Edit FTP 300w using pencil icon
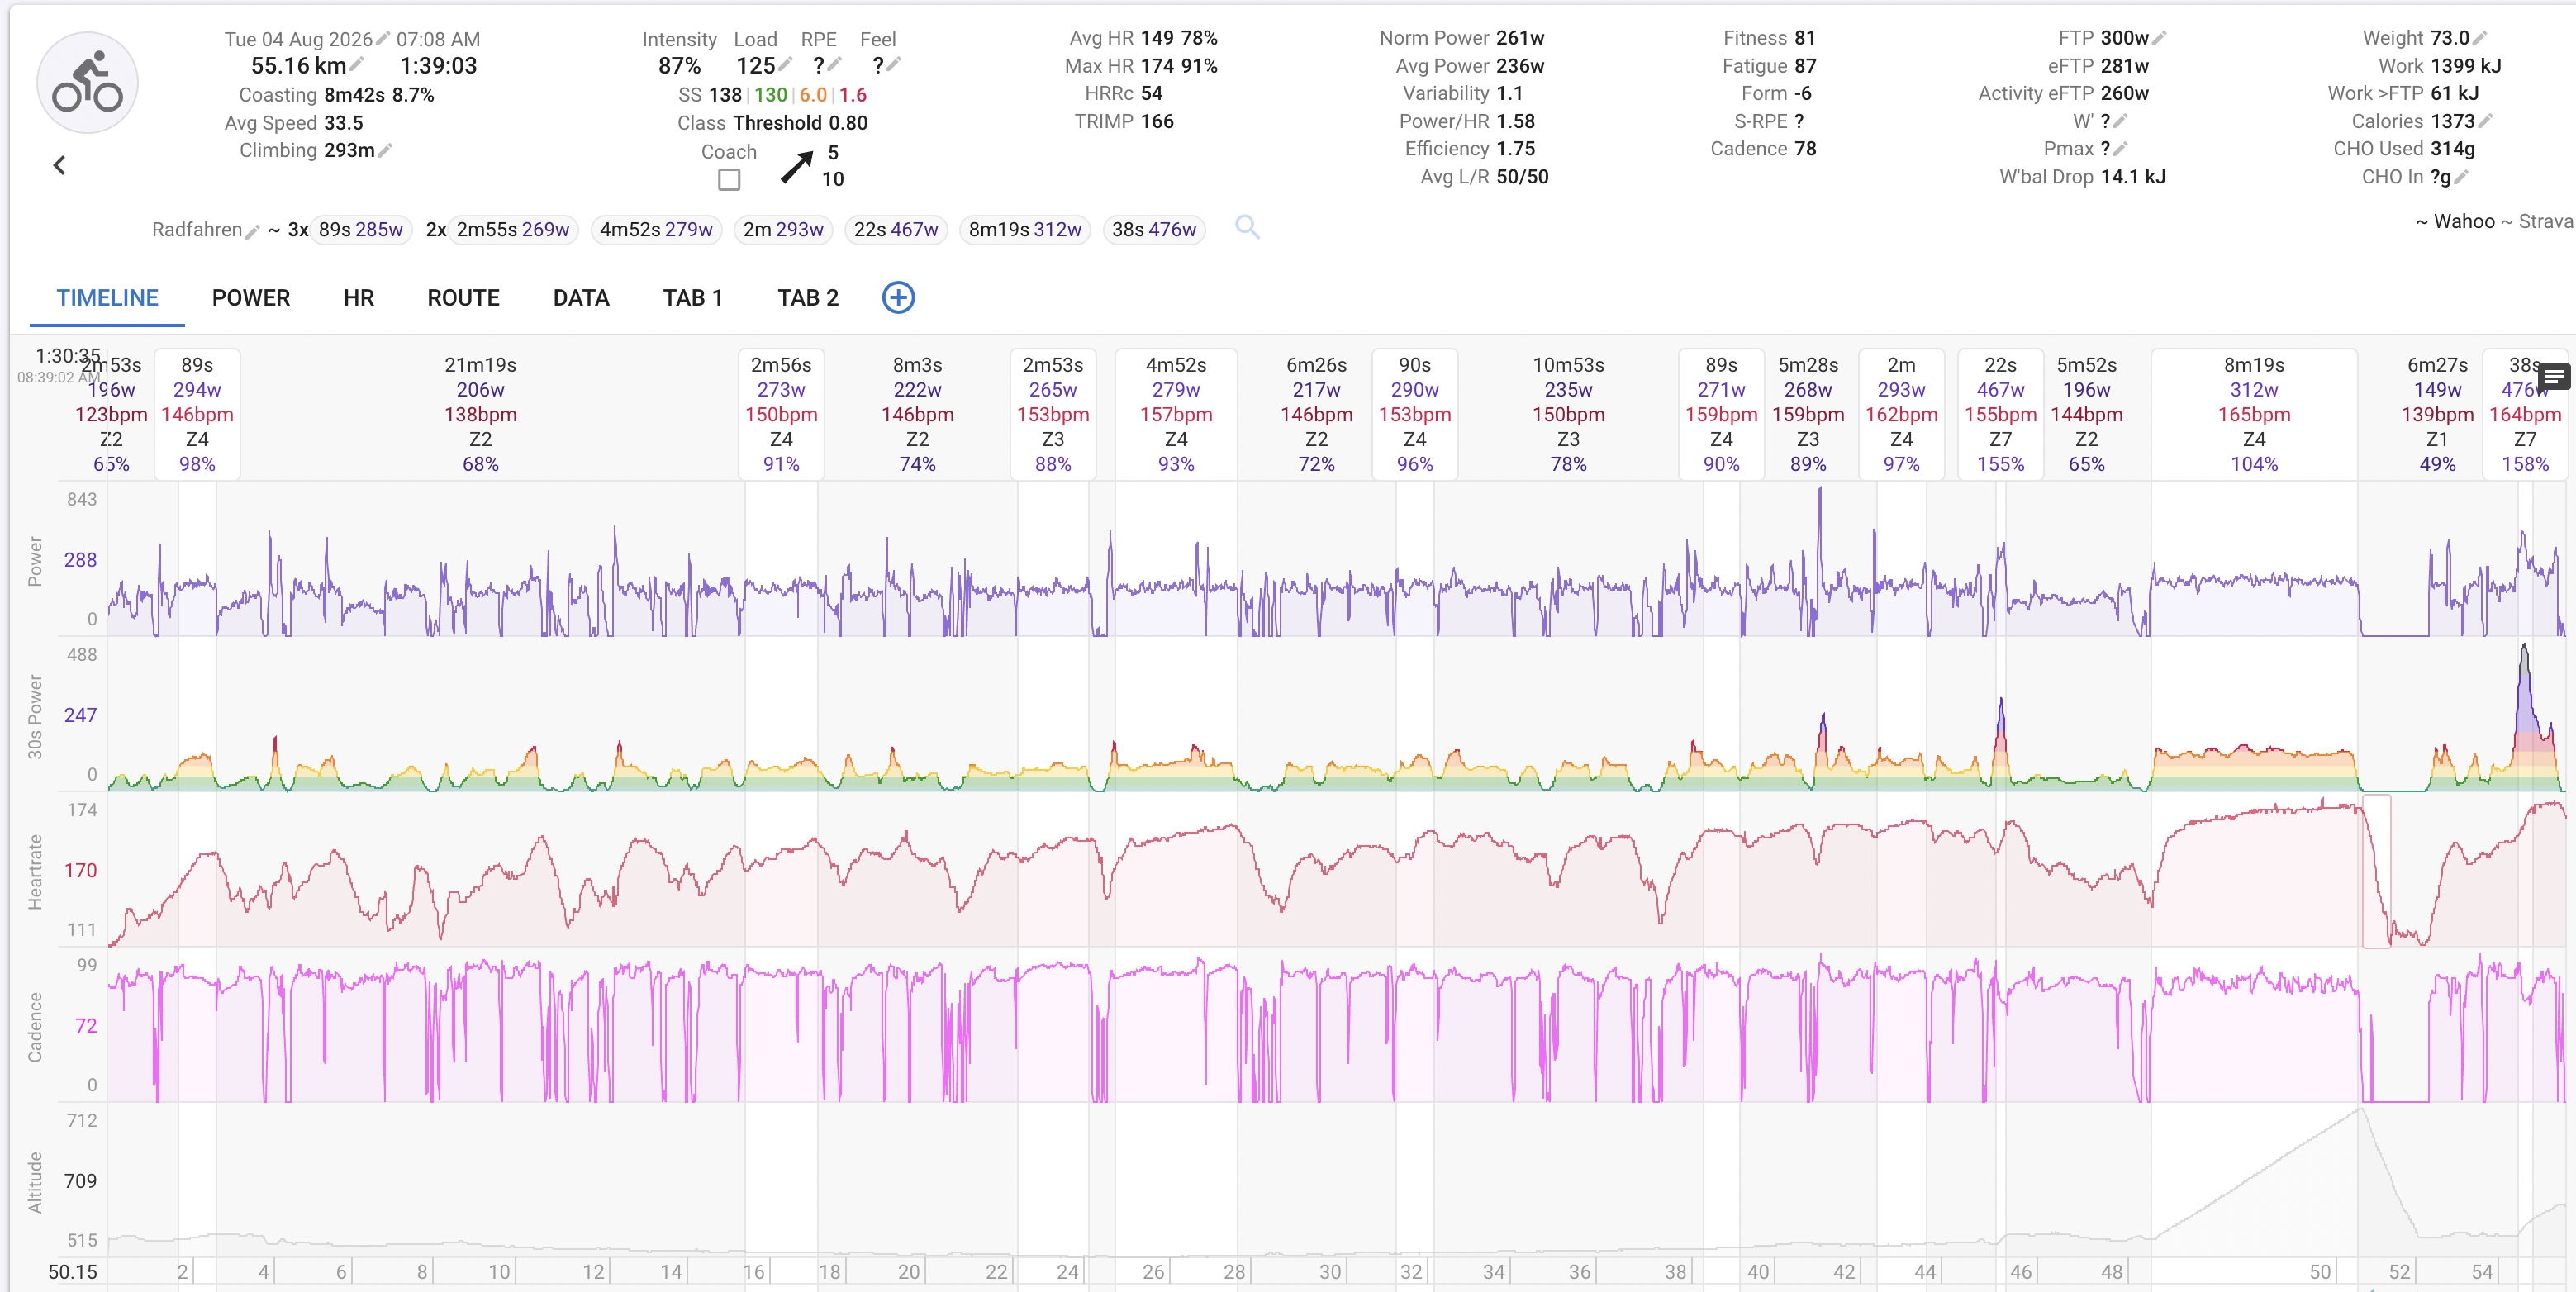The height and width of the screenshot is (1292, 2576). (x=2159, y=38)
